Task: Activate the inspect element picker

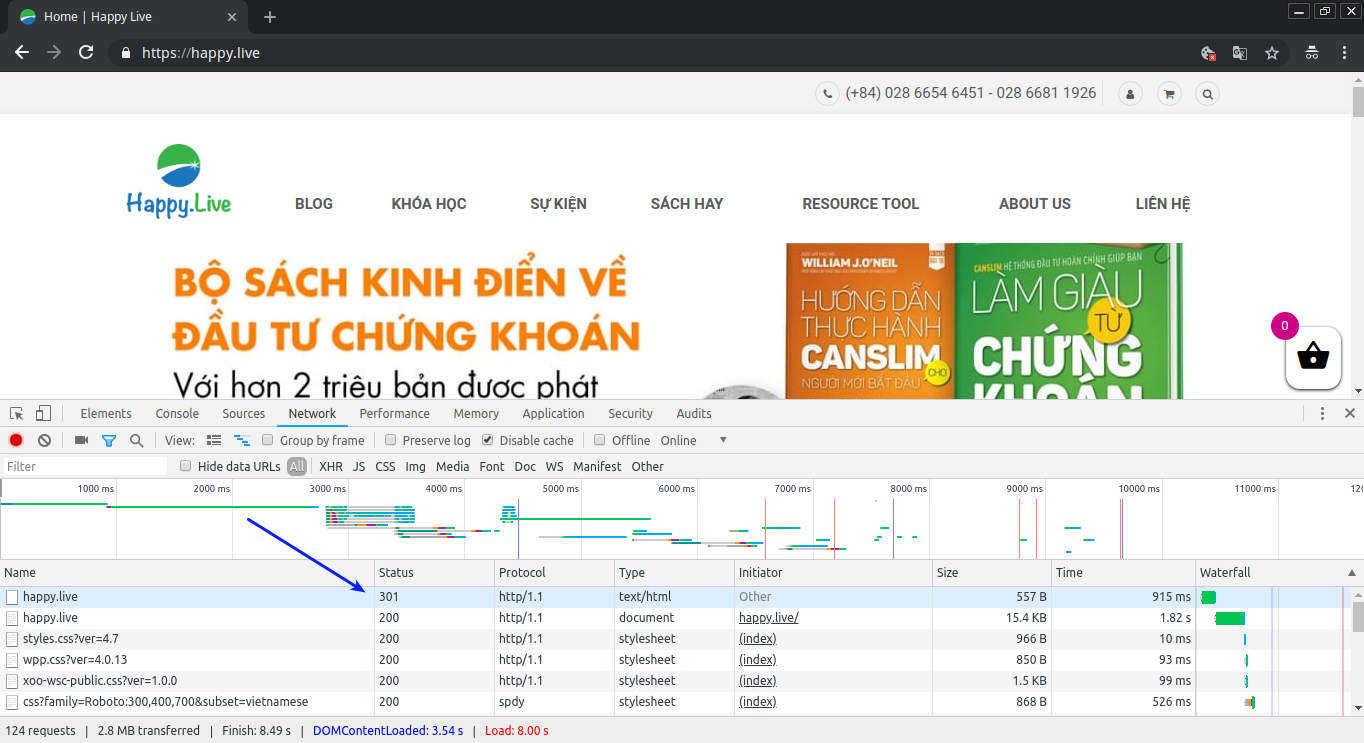Action: [x=17, y=413]
